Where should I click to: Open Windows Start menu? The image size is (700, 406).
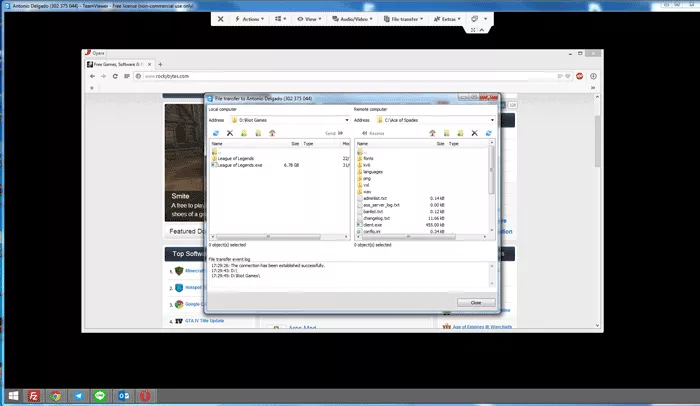coord(13,396)
